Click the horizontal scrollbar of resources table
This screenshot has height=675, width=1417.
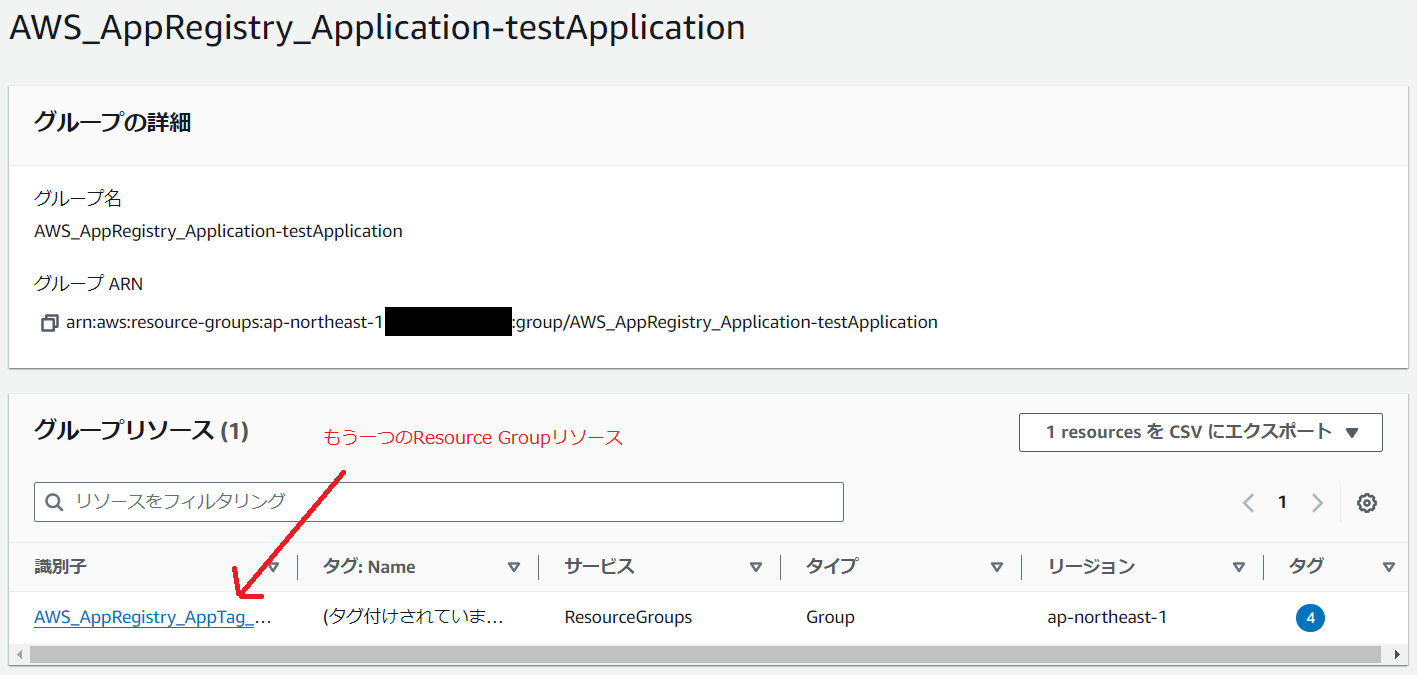point(704,654)
